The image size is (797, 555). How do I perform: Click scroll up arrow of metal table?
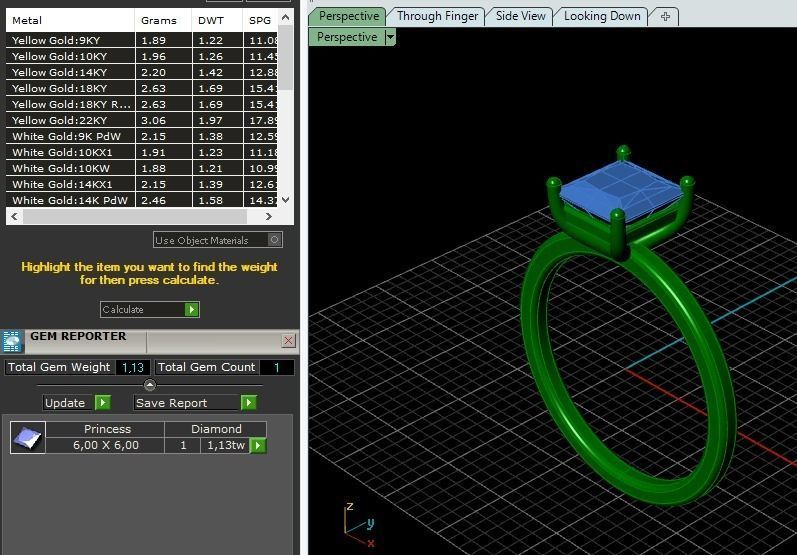(x=286, y=17)
